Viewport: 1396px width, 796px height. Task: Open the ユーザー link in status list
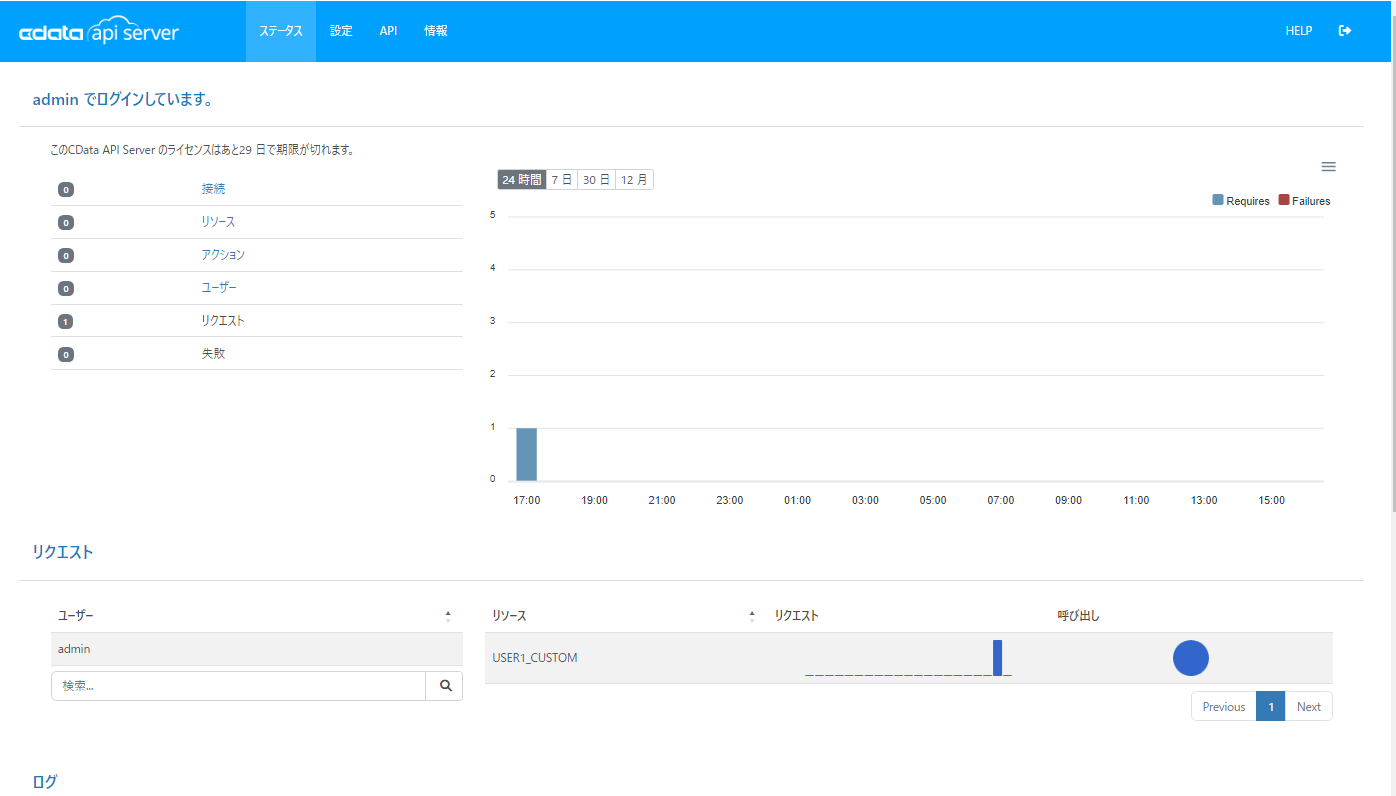(219, 288)
